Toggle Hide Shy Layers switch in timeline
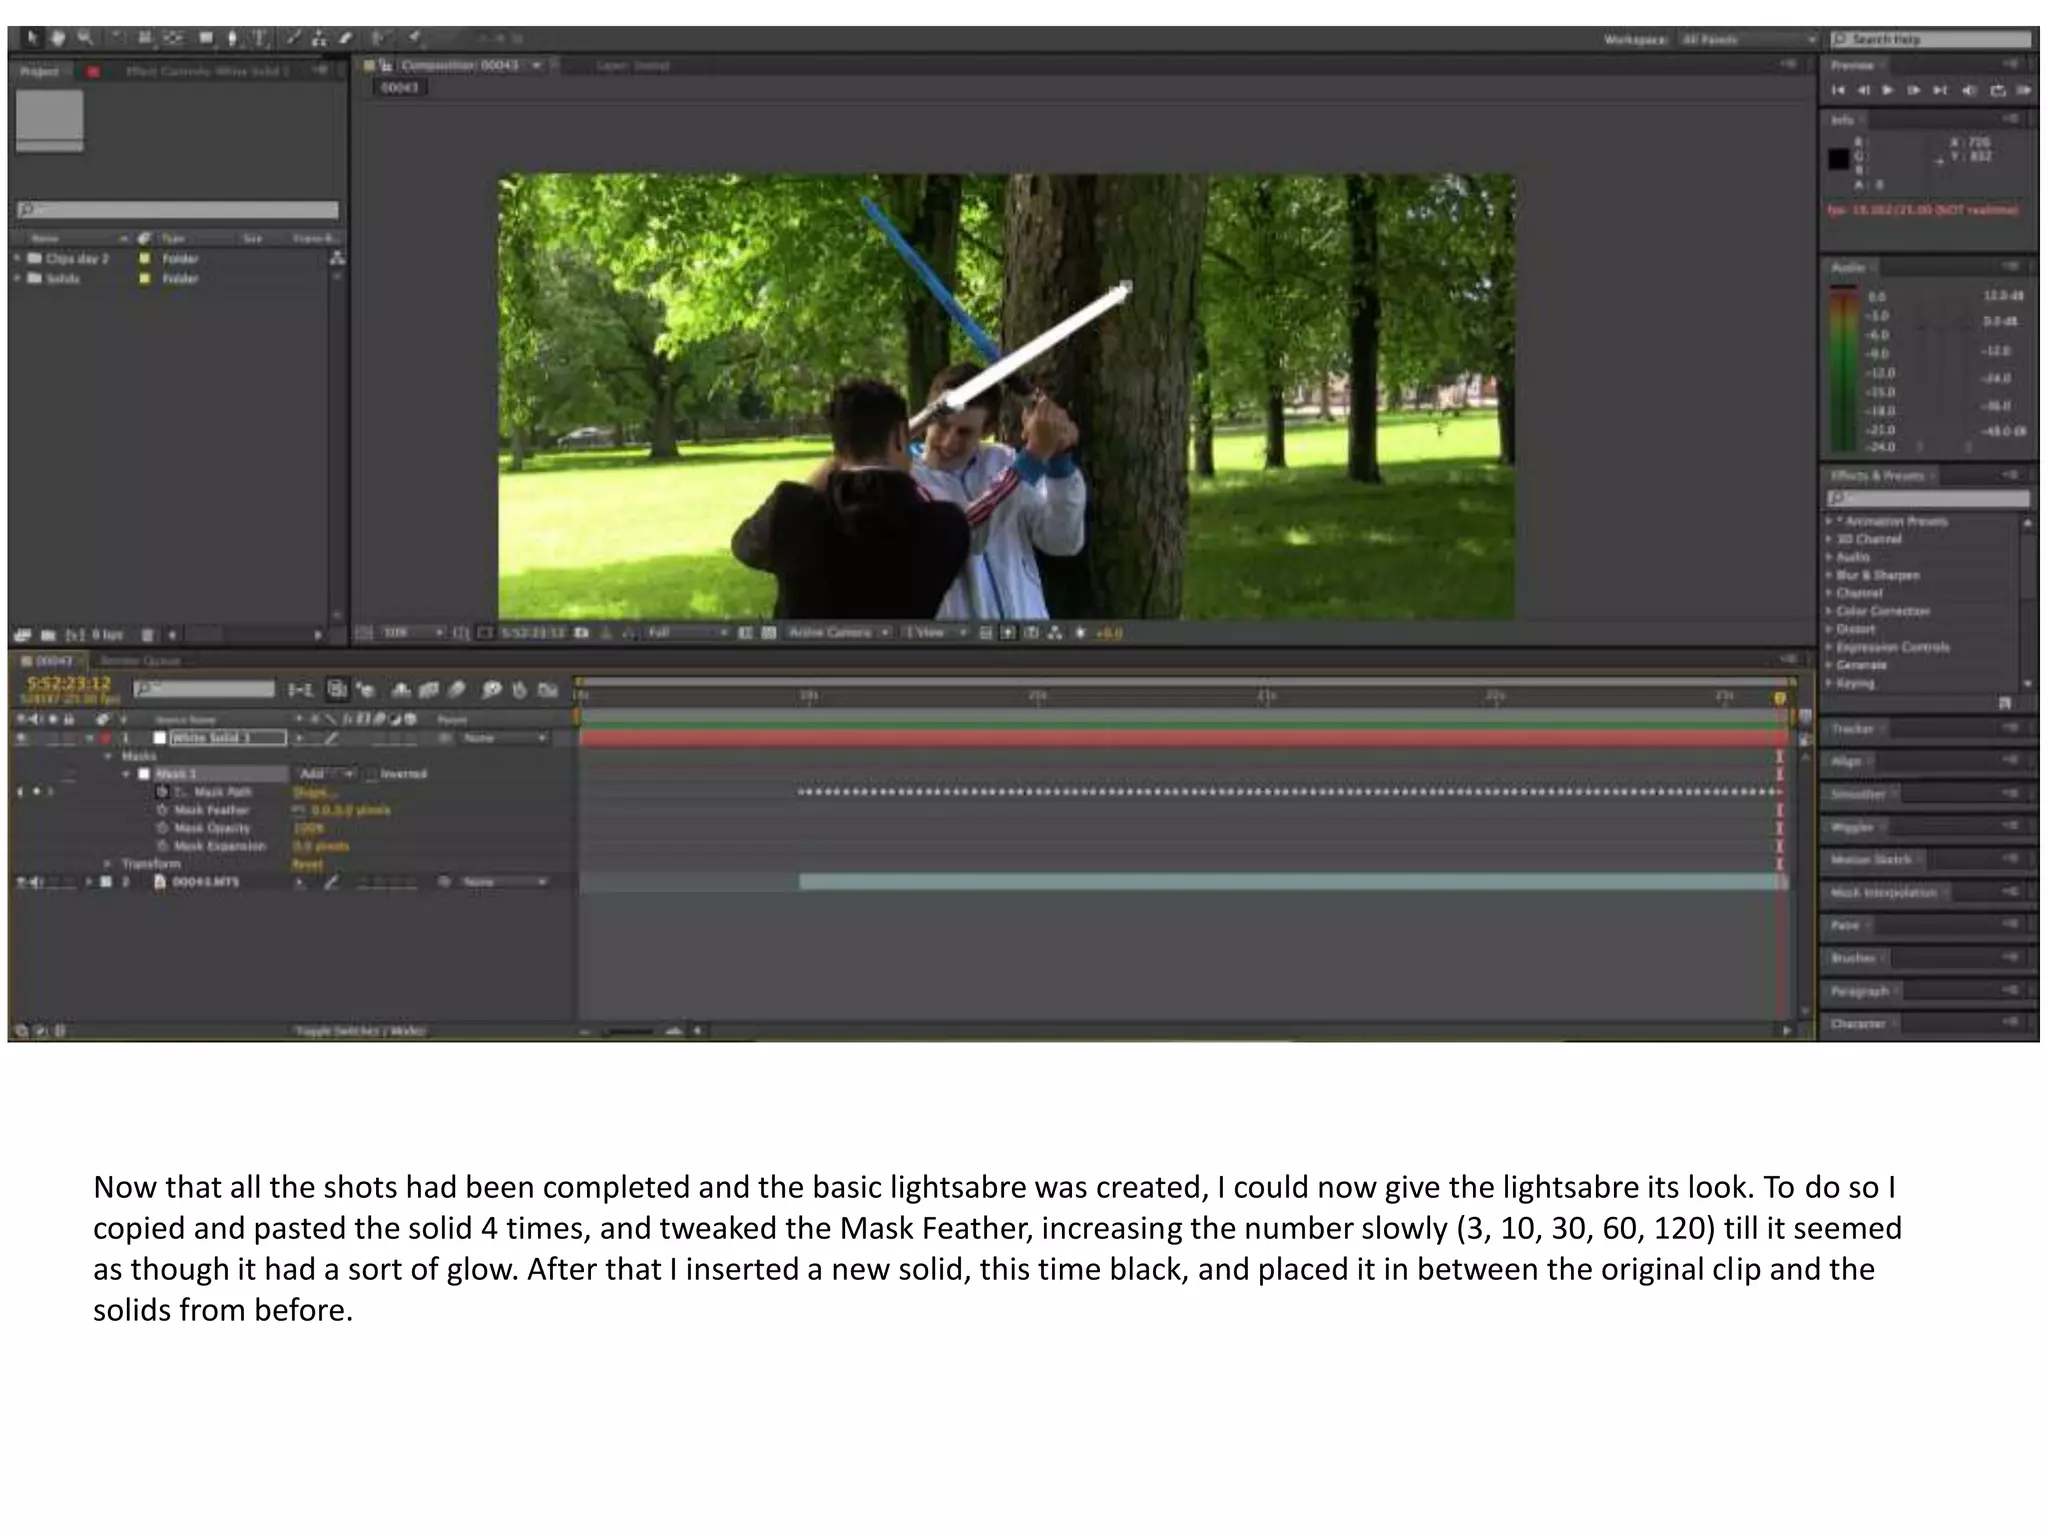Screen dimensions: 2048x1536 tap(401, 690)
